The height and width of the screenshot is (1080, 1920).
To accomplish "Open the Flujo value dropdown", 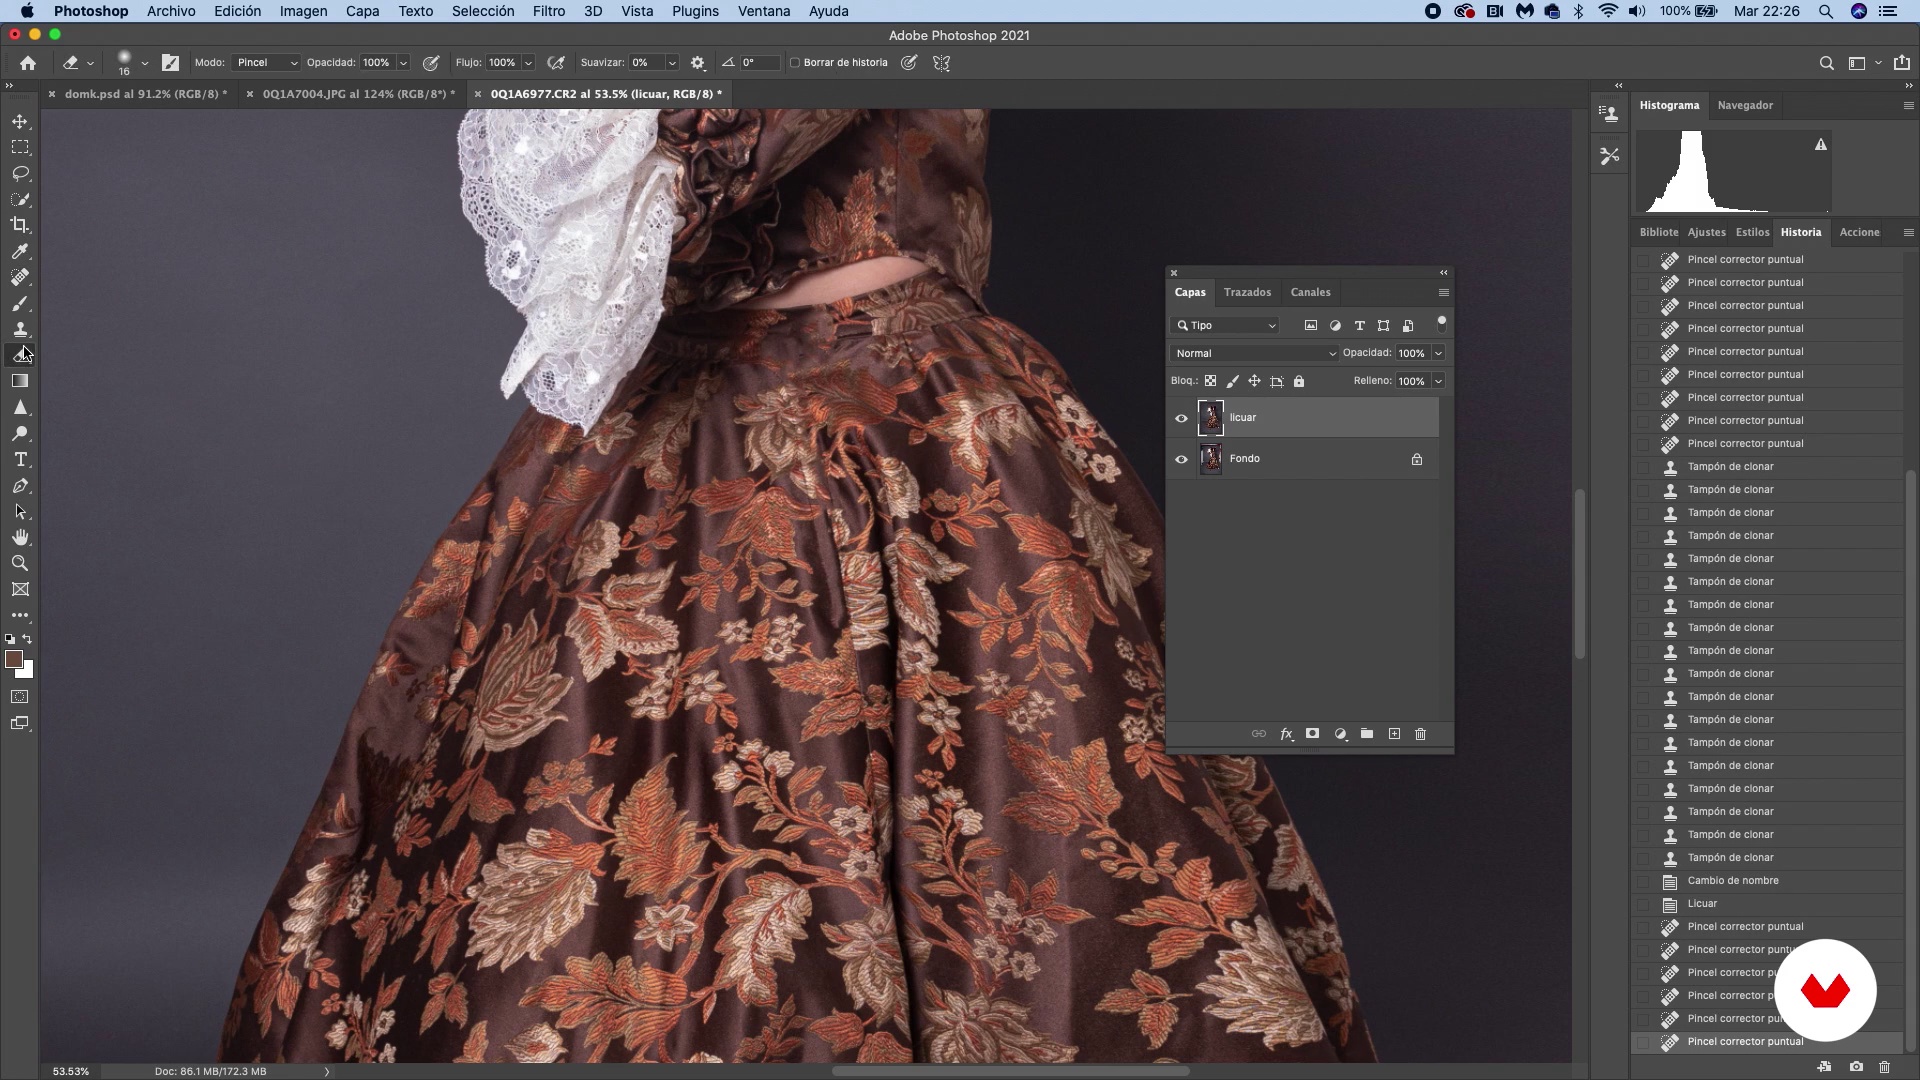I will pos(528,63).
